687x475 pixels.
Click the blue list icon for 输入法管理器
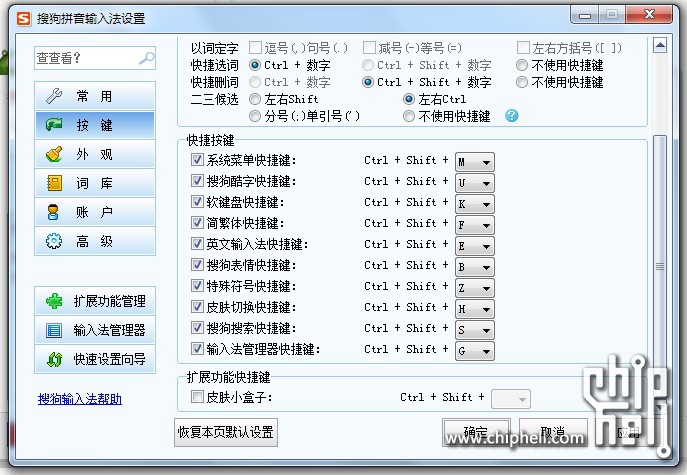coord(54,330)
